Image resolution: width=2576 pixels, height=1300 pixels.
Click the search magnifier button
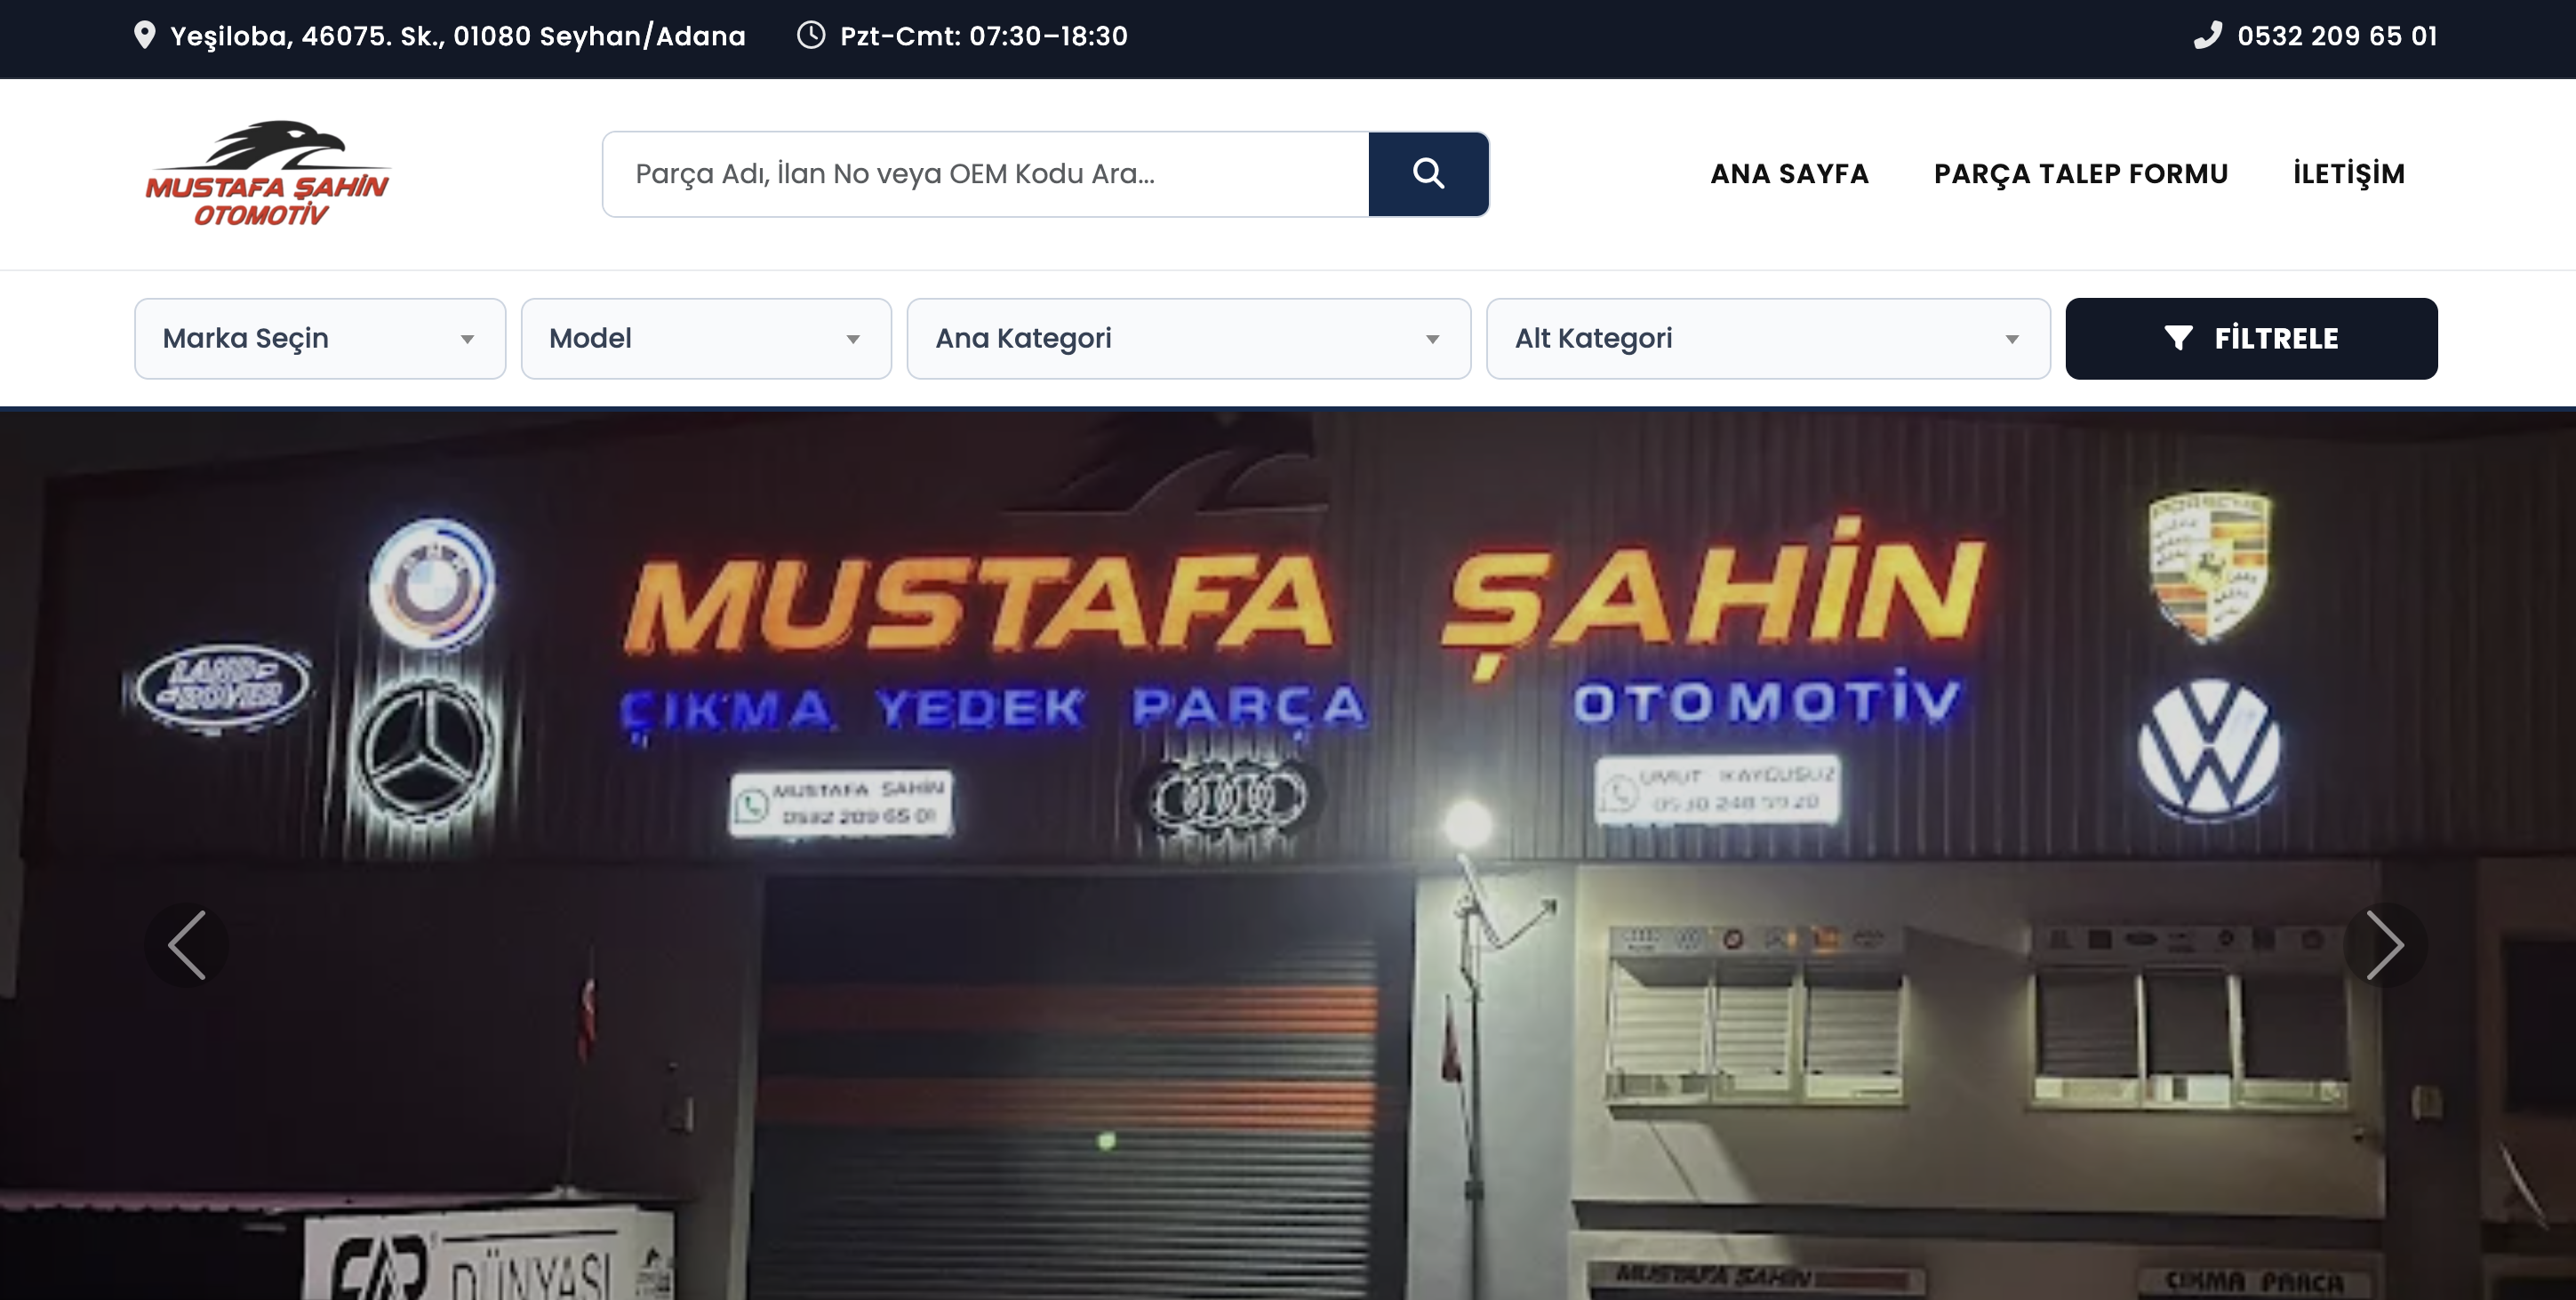(x=1428, y=174)
